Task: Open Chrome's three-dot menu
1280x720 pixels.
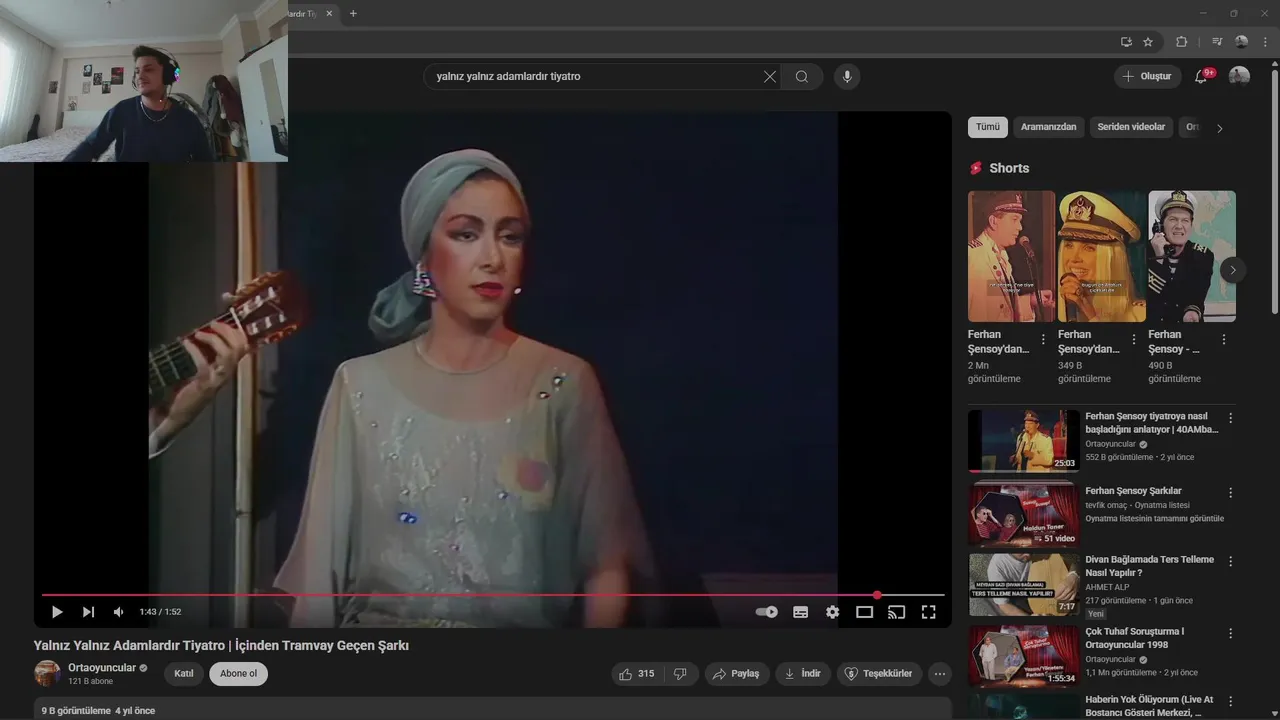Action: [x=1265, y=42]
